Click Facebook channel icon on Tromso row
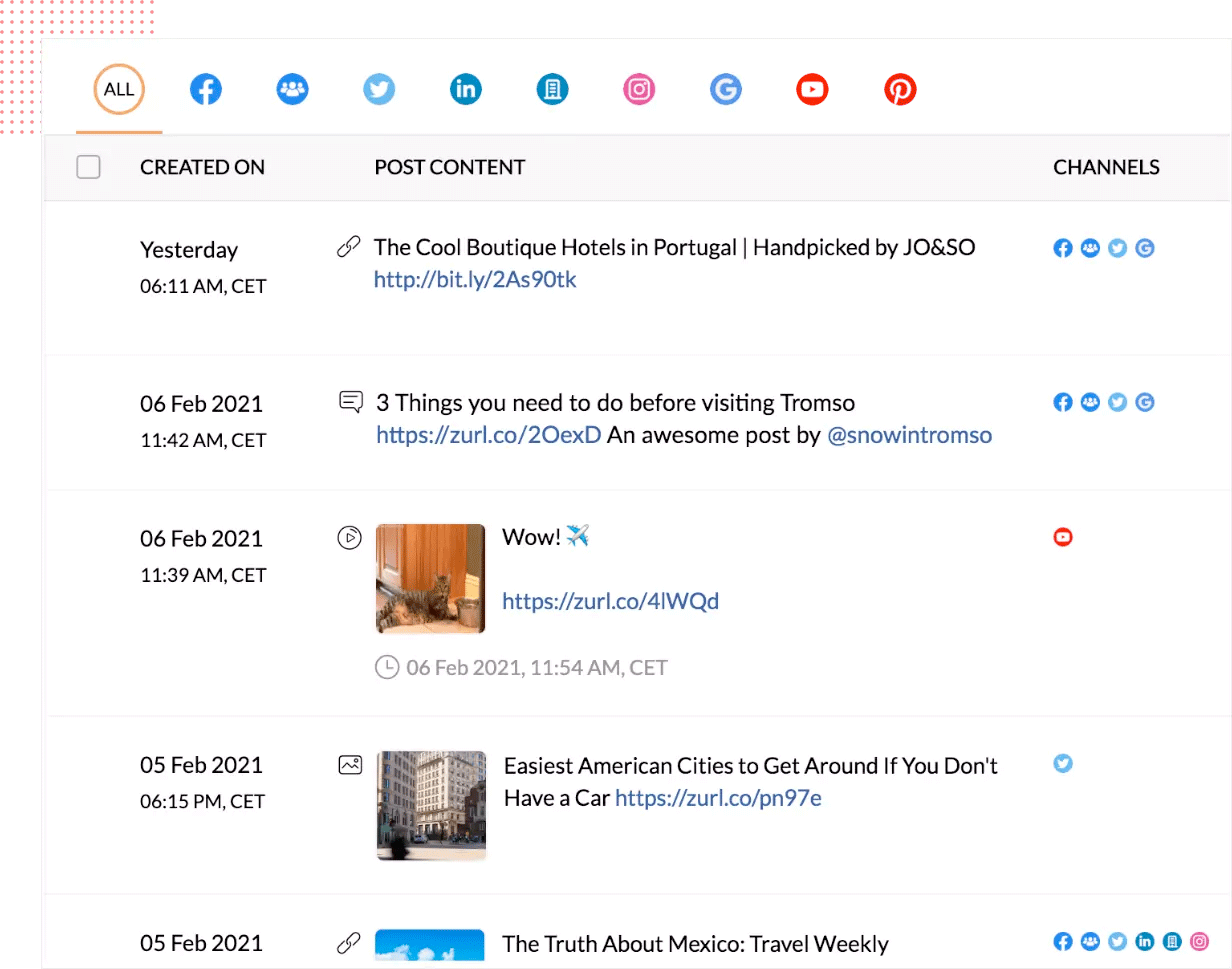Screen dimensions: 1232x969 tap(1063, 402)
